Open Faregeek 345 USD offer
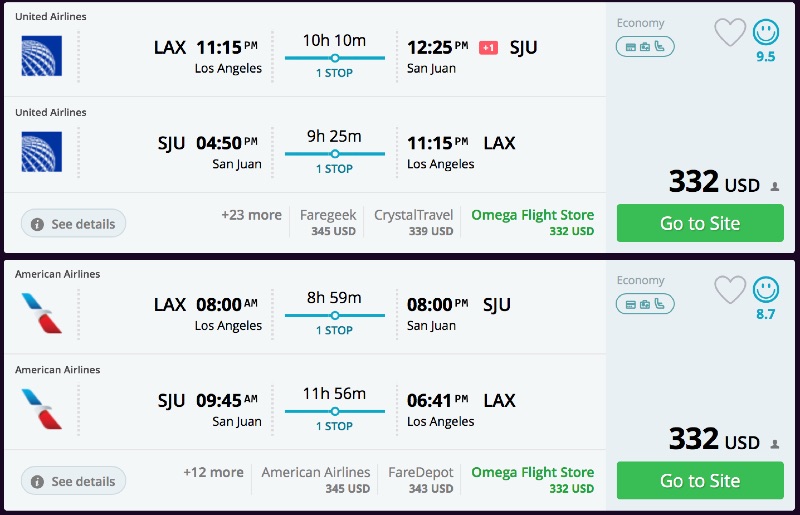 (328, 222)
